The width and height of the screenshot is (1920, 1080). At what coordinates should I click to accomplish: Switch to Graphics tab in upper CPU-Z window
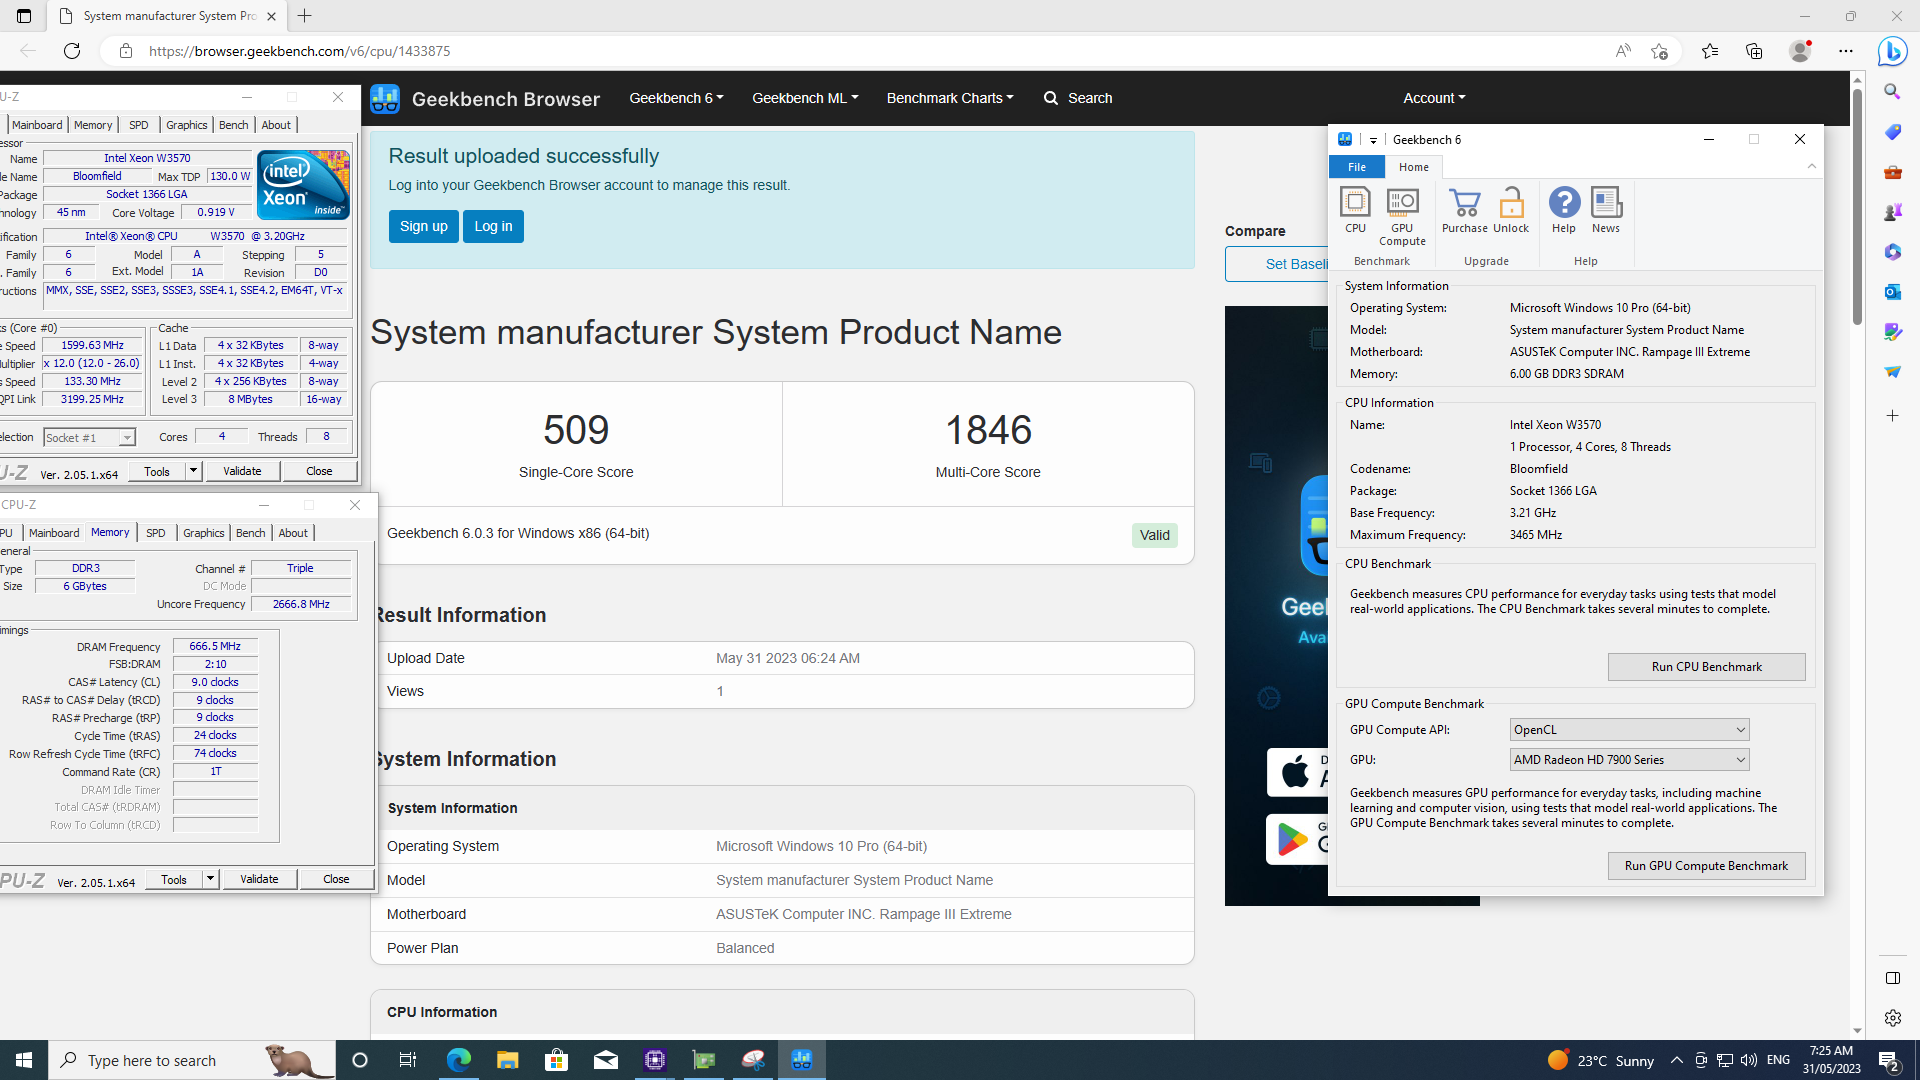point(187,125)
